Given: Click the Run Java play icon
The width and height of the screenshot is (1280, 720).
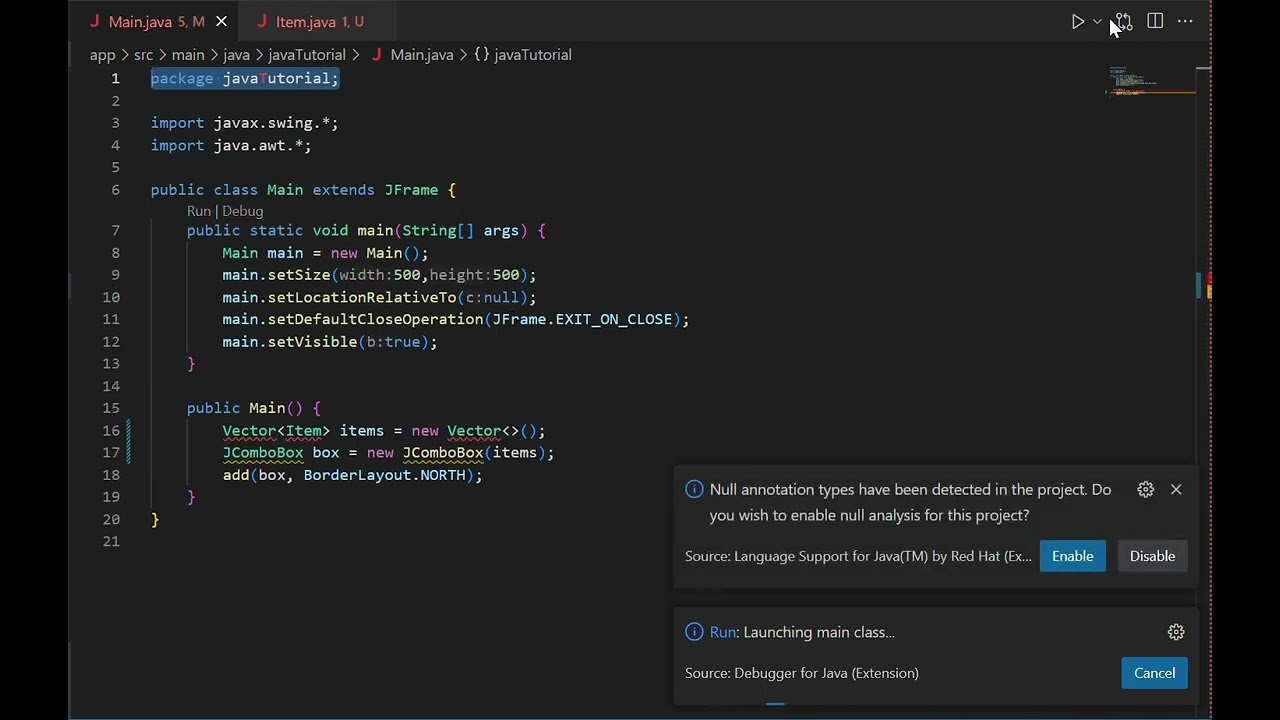Looking at the screenshot, I should pos(1077,21).
